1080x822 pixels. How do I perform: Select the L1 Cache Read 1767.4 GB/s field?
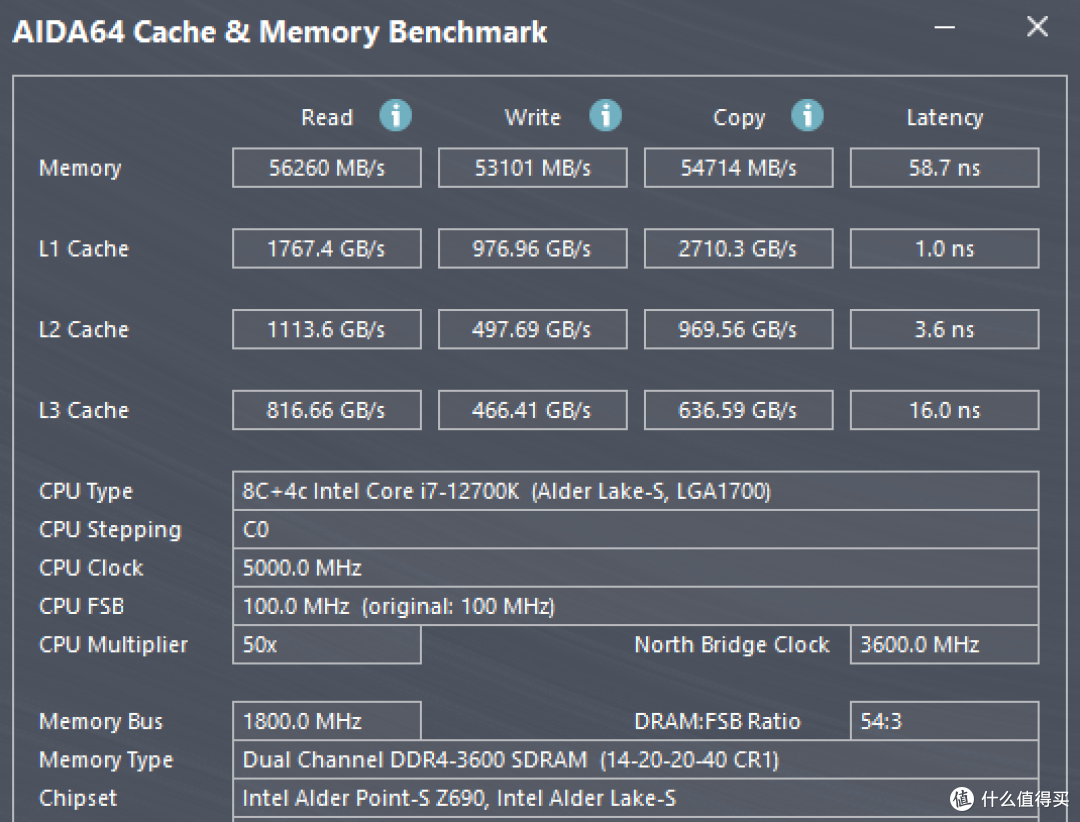[327, 249]
